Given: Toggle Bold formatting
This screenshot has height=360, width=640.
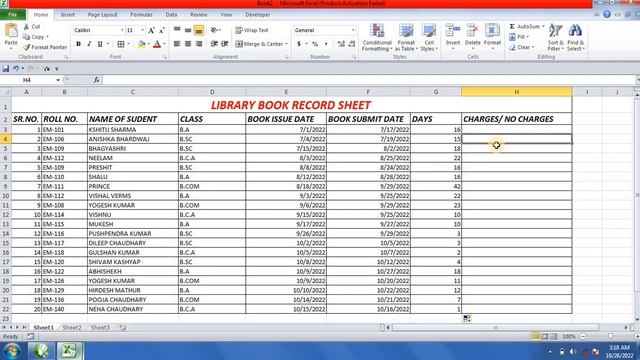Looking at the screenshot, I should tap(78, 44).
